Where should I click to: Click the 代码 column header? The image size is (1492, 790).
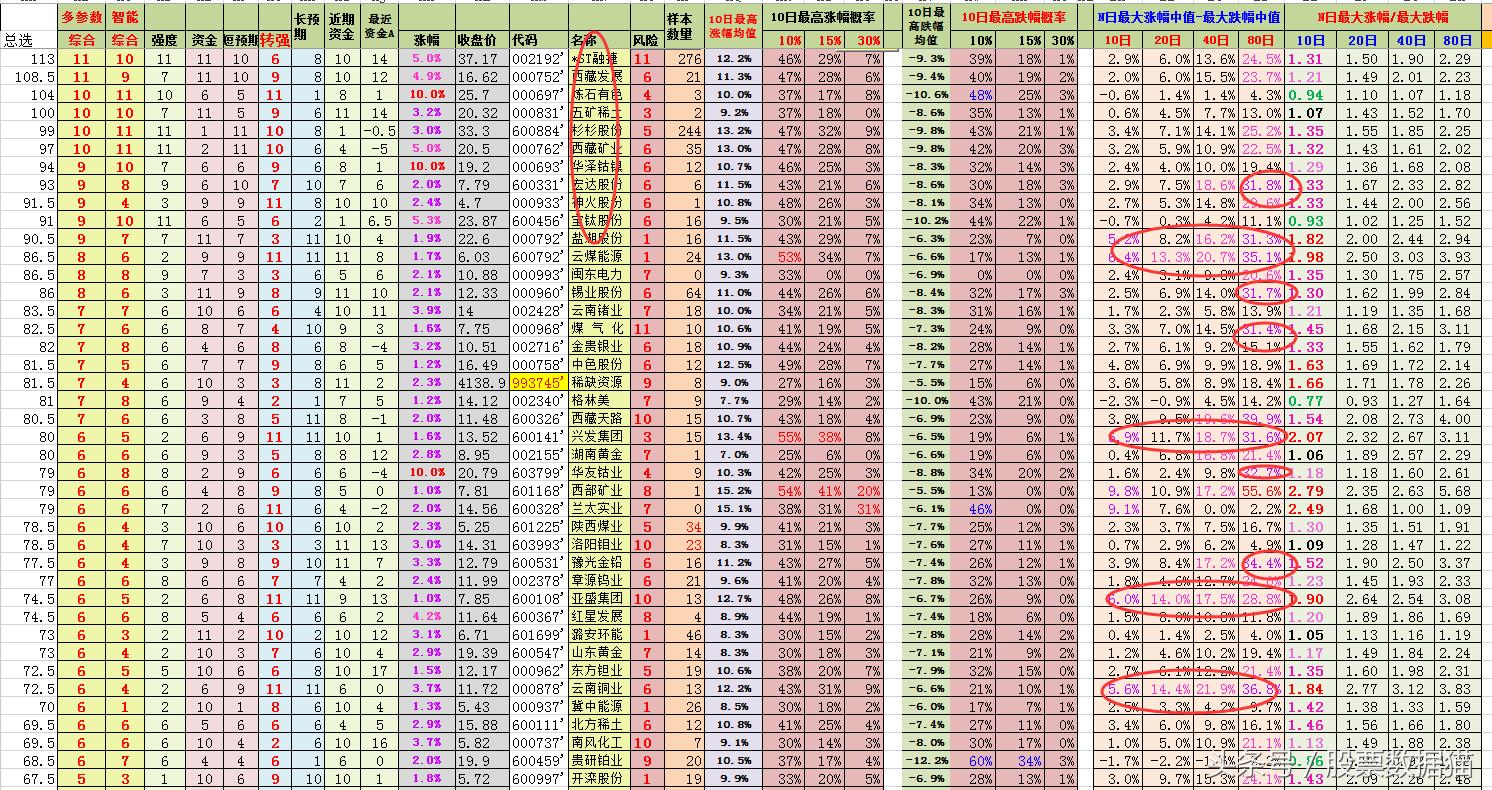[525, 40]
